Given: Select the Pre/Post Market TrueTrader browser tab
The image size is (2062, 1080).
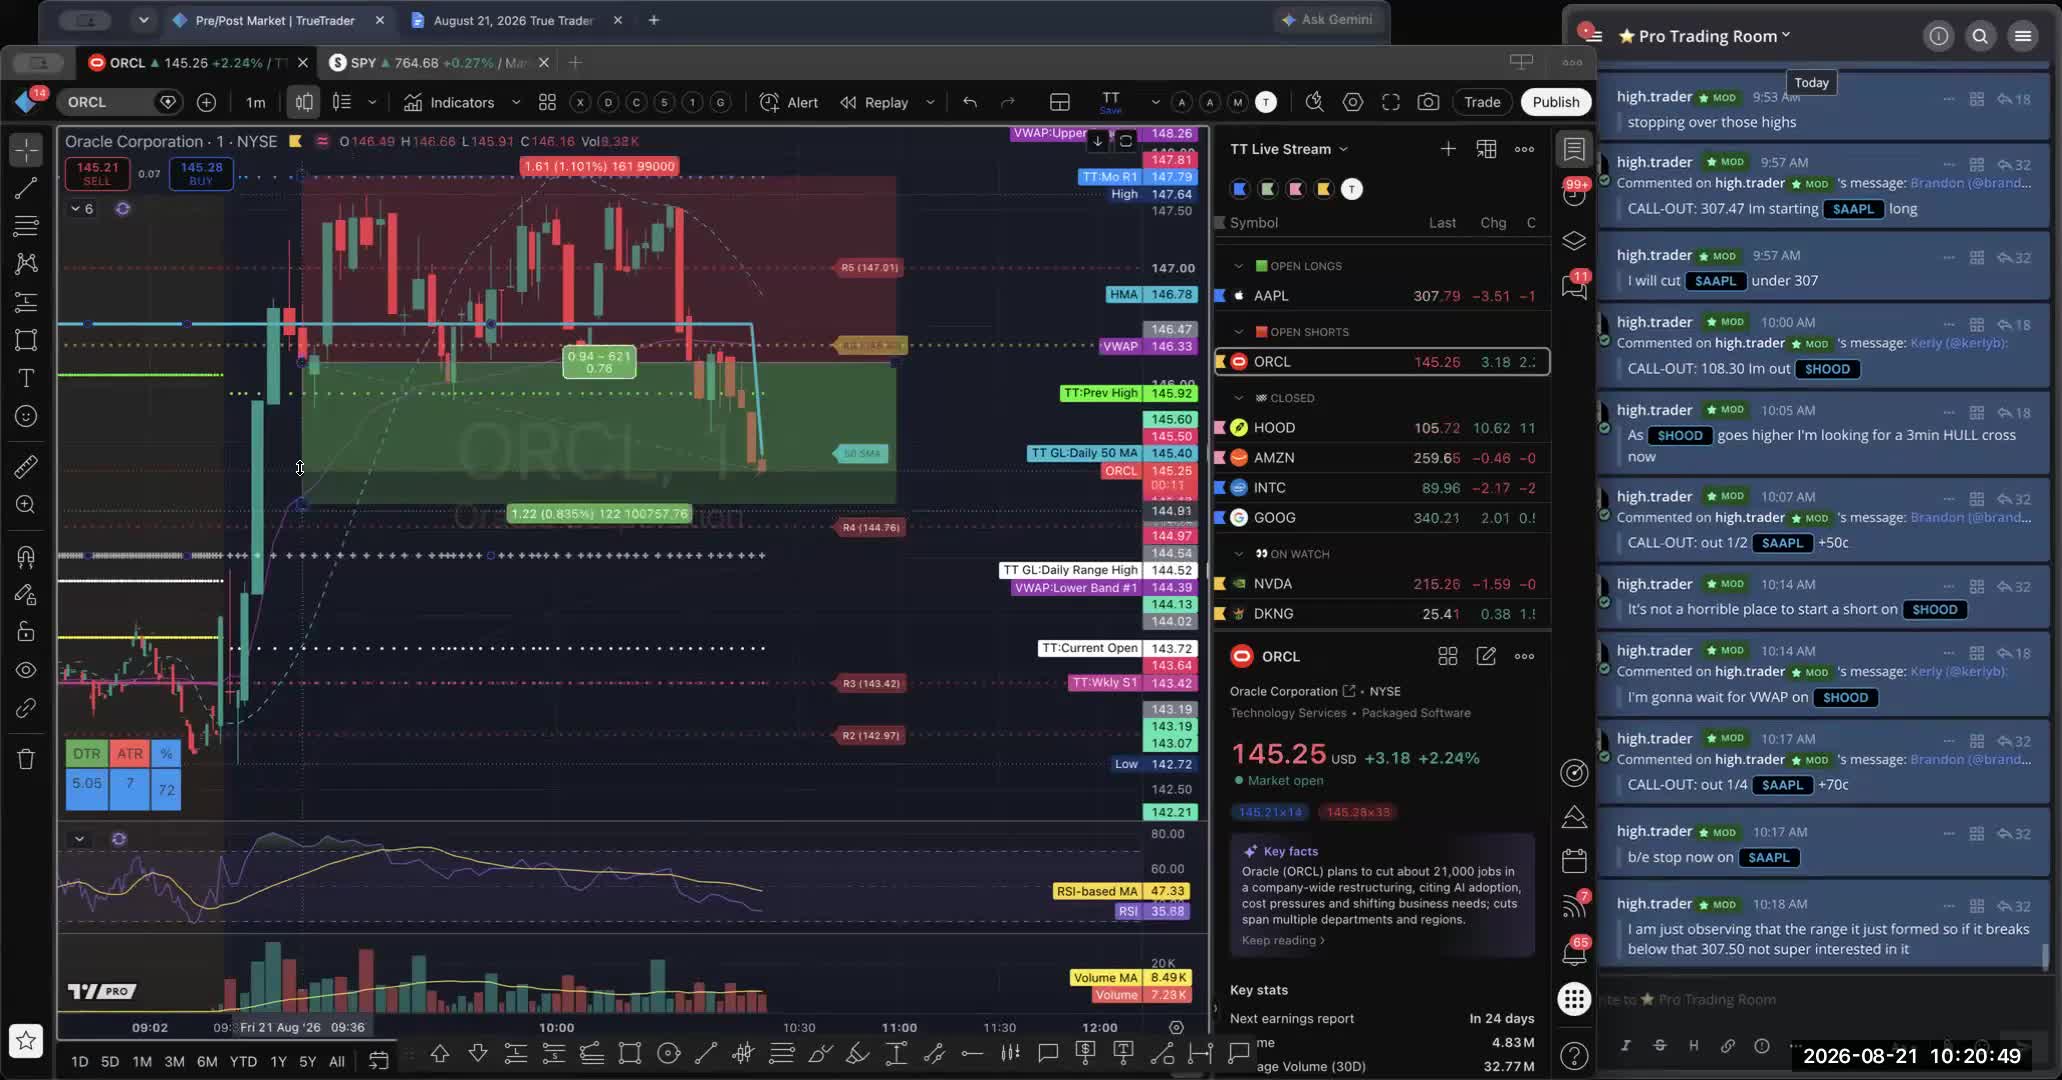Looking at the screenshot, I should tap(276, 20).
